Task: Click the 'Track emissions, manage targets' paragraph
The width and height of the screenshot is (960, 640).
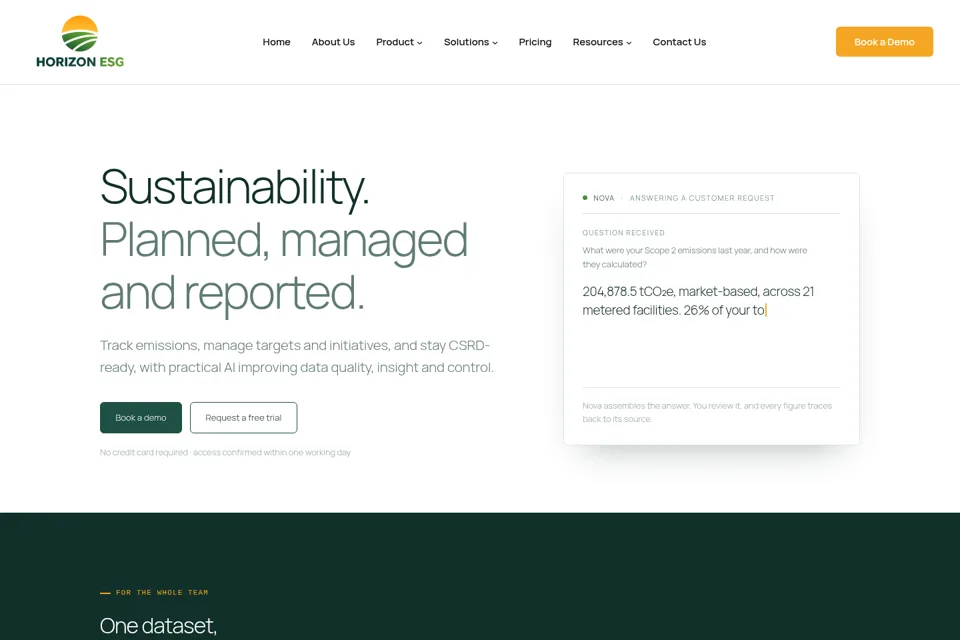Action: tap(297, 356)
